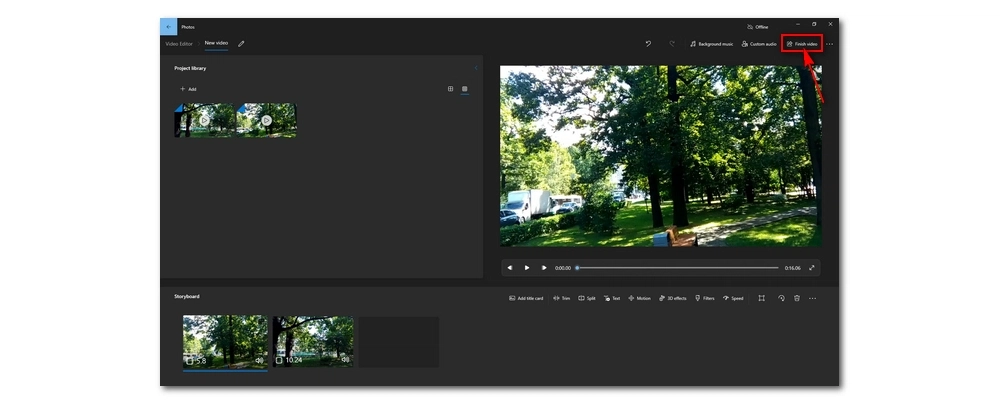This screenshot has width=1000, height=405.
Task: Remove or show black bars icon
Action: (x=761, y=298)
